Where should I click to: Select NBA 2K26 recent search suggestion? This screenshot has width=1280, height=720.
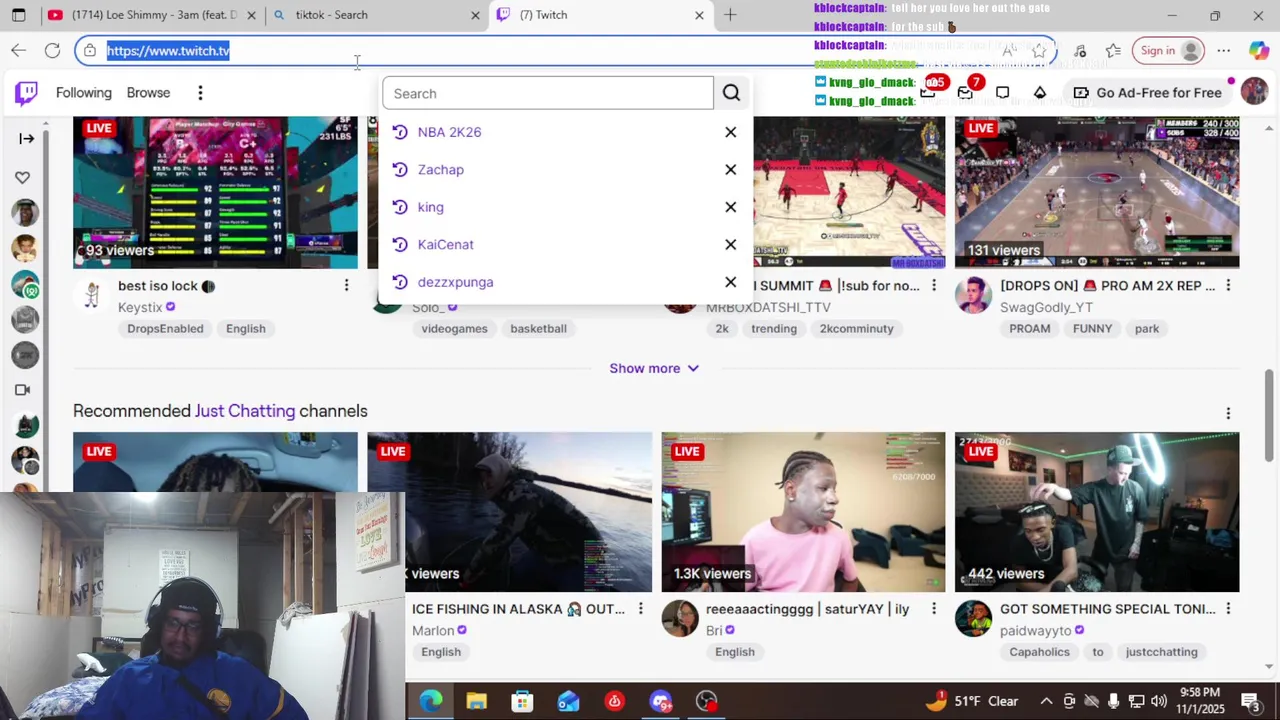[x=449, y=132]
